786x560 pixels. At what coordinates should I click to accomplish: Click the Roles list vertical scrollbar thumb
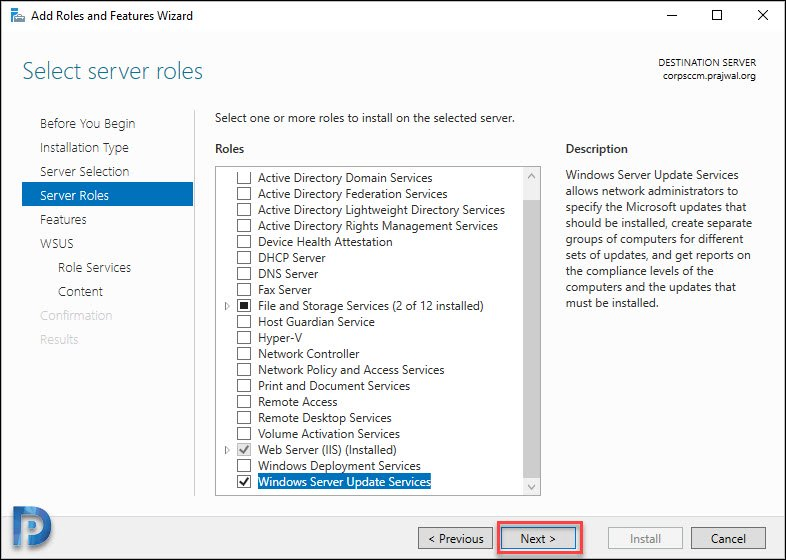pyautogui.click(x=531, y=339)
